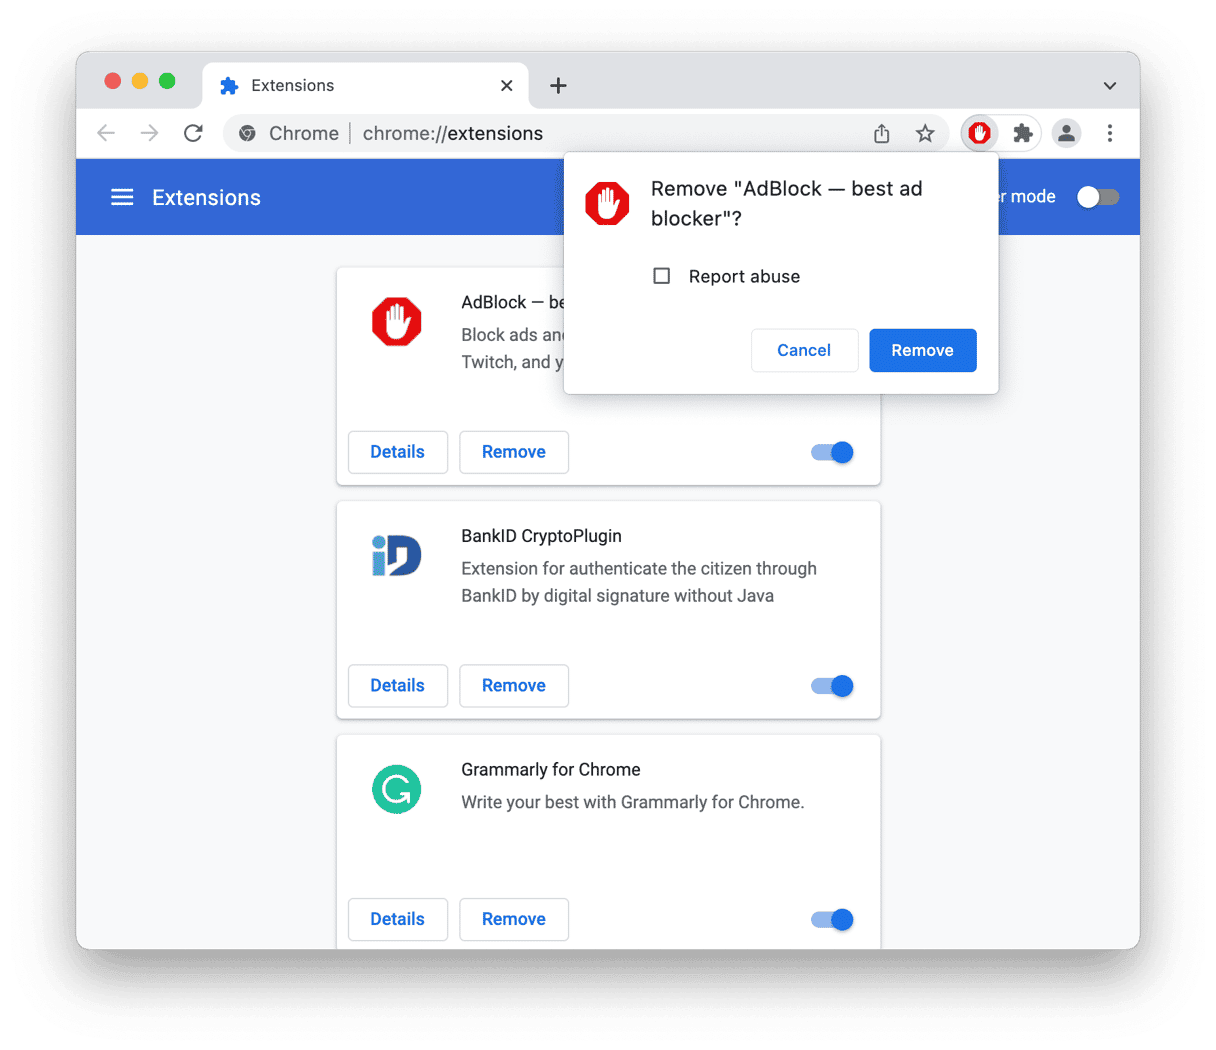Click the Extensions page heading
This screenshot has width=1216, height=1050.
tap(206, 198)
